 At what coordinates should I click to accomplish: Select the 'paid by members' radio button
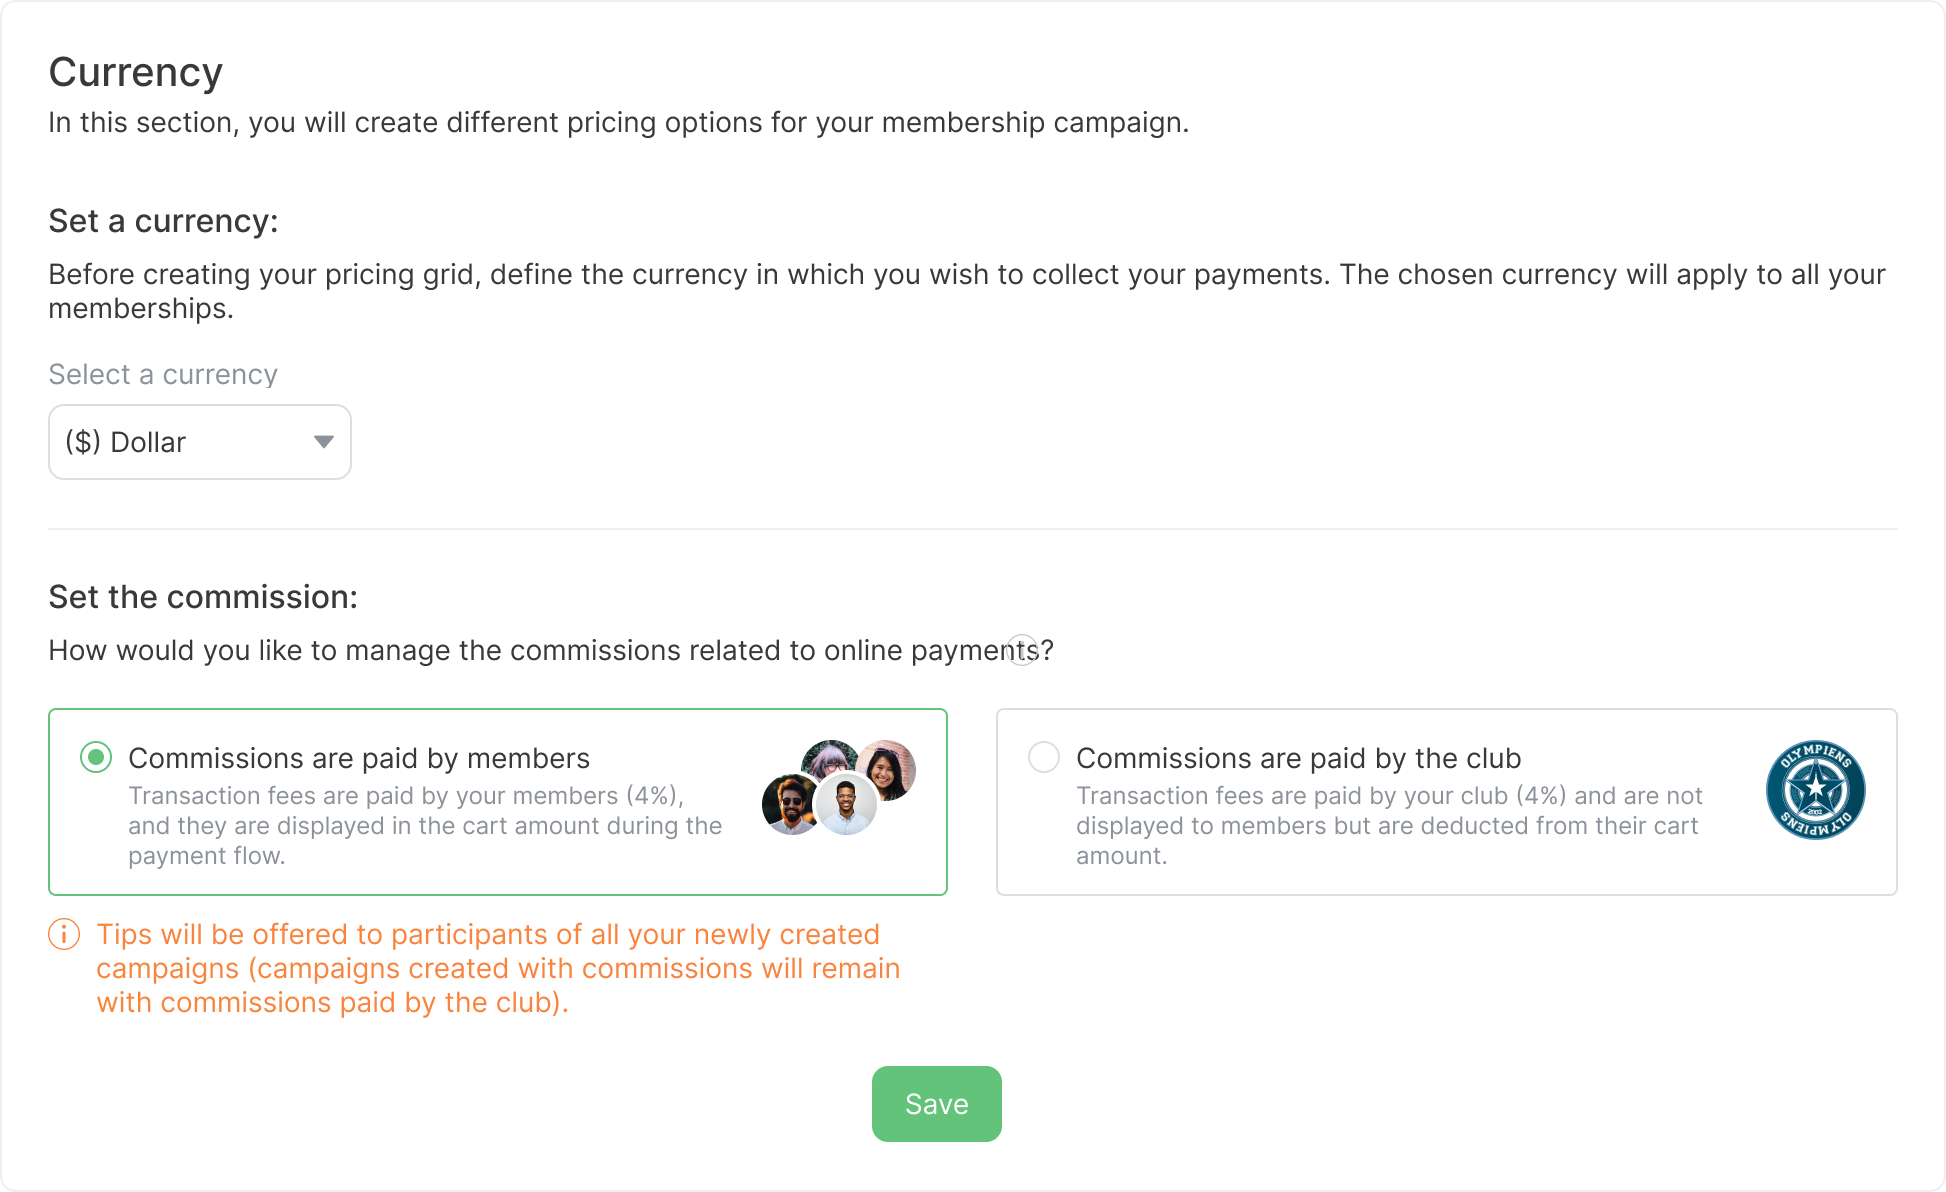(x=96, y=758)
